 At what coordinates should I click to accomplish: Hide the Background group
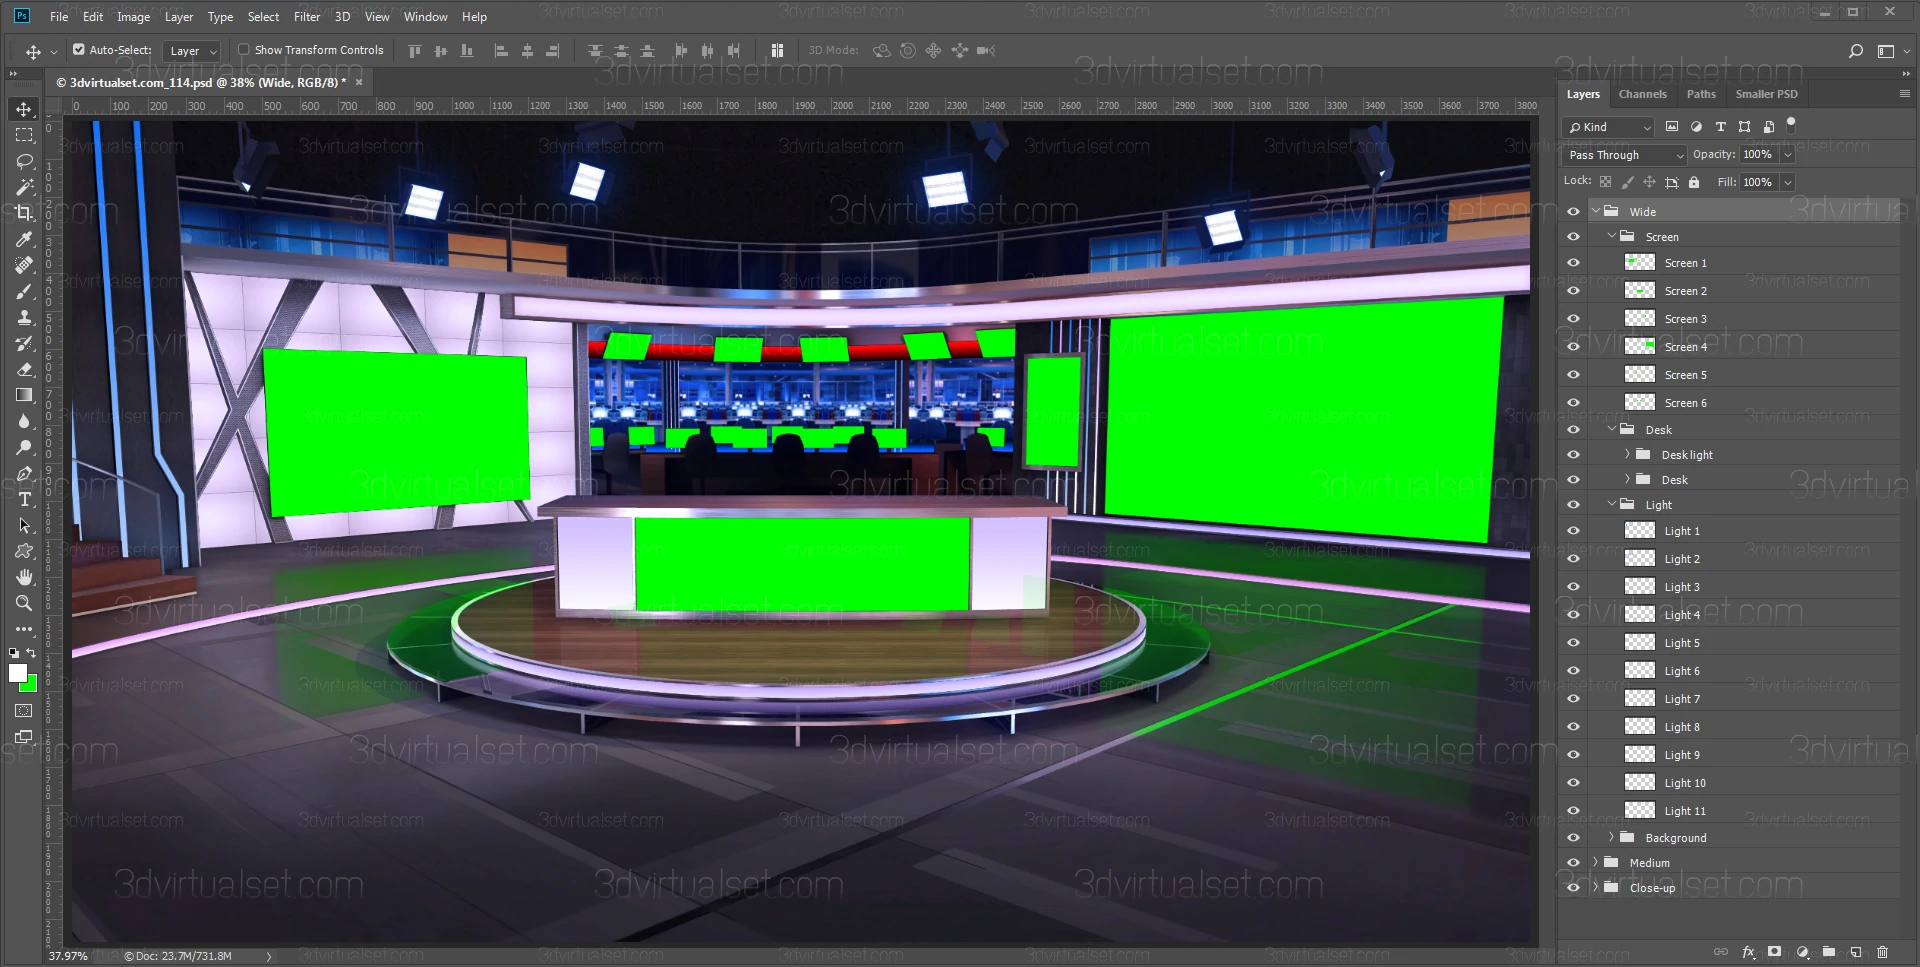(1573, 838)
